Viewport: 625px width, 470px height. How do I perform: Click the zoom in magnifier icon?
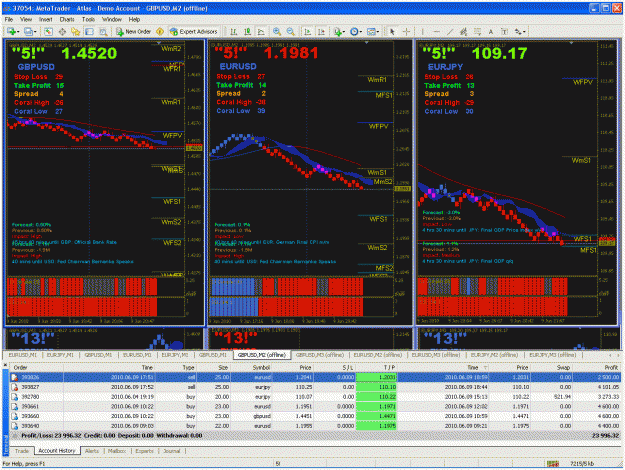[277, 31]
